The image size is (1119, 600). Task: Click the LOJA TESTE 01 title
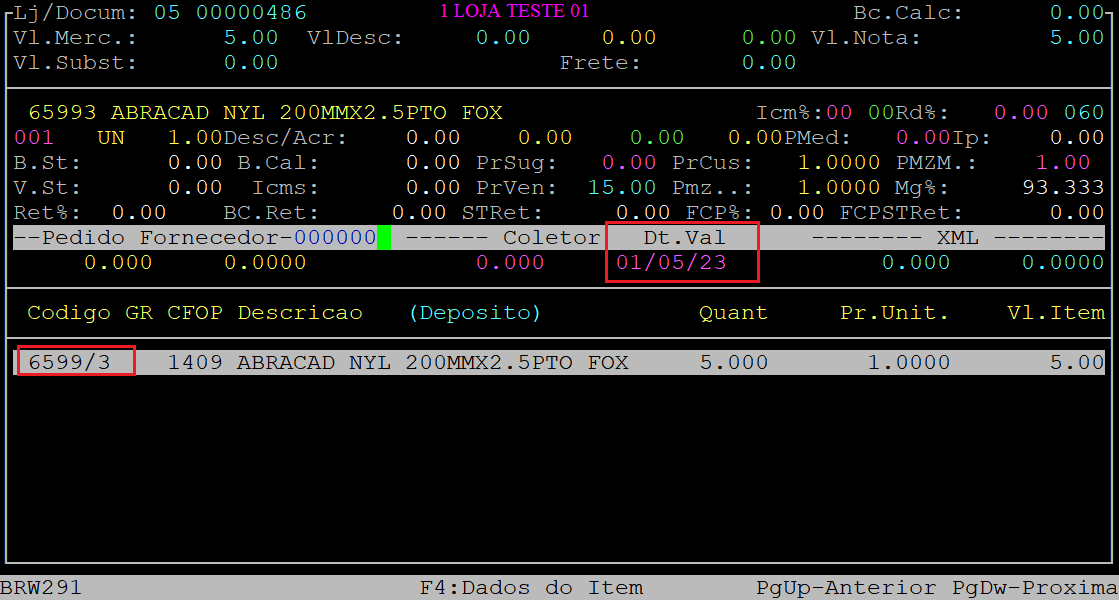(515, 12)
